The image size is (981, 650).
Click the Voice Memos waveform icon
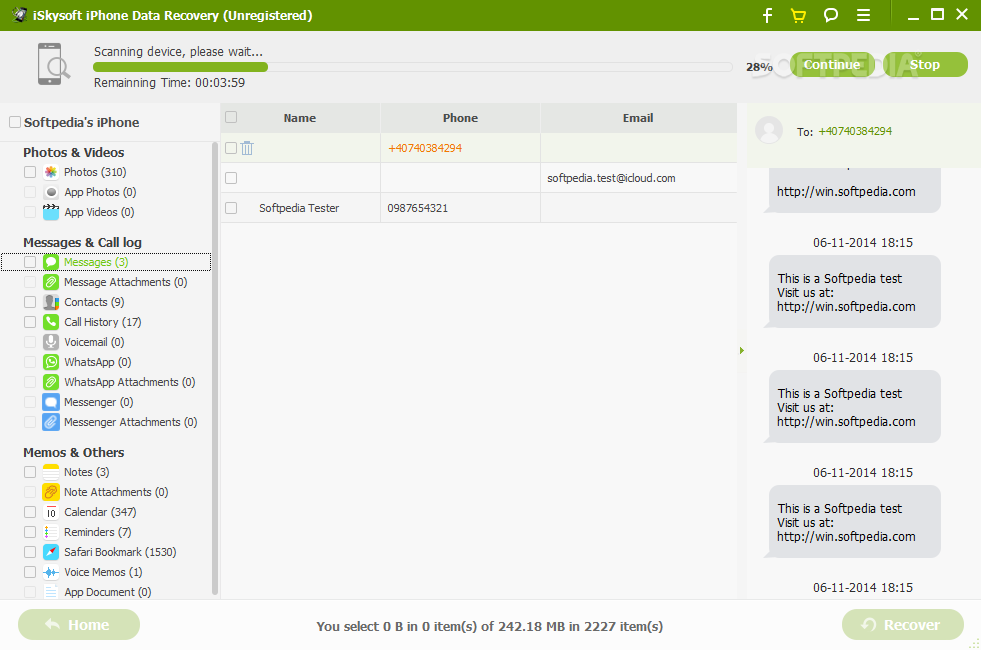[51, 572]
